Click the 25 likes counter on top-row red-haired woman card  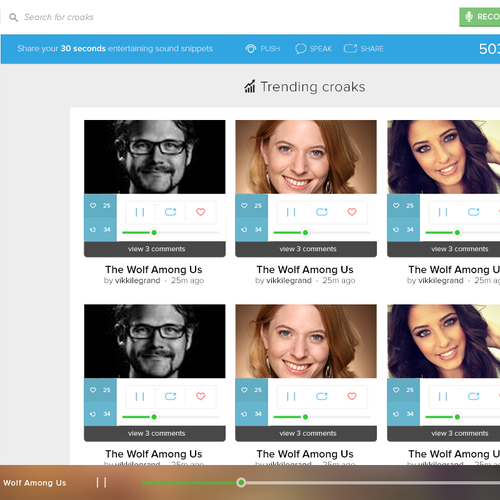(x=252, y=206)
